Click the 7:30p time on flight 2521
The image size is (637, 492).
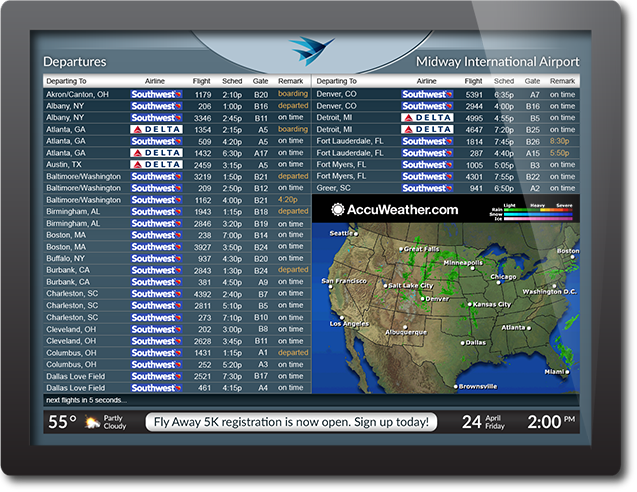(232, 377)
